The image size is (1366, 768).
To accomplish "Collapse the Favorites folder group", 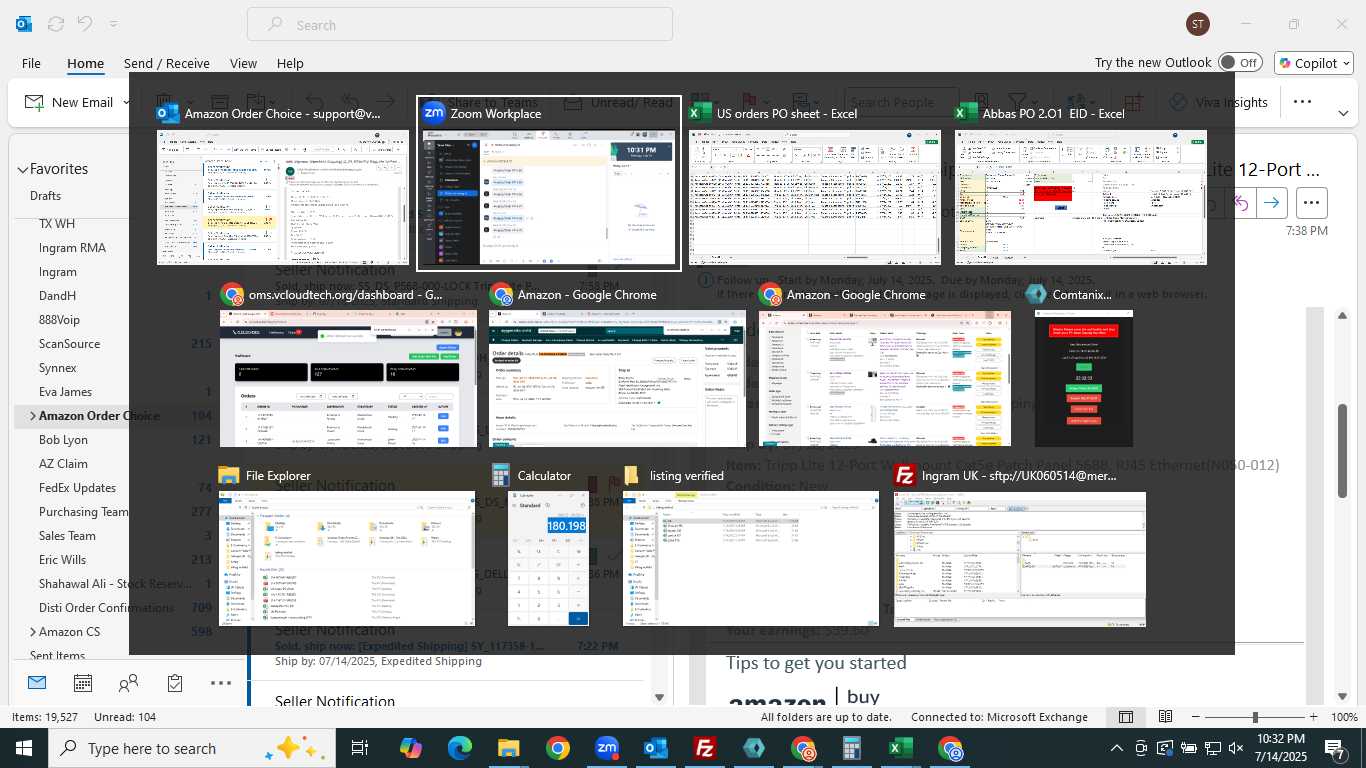I will 23,170.
